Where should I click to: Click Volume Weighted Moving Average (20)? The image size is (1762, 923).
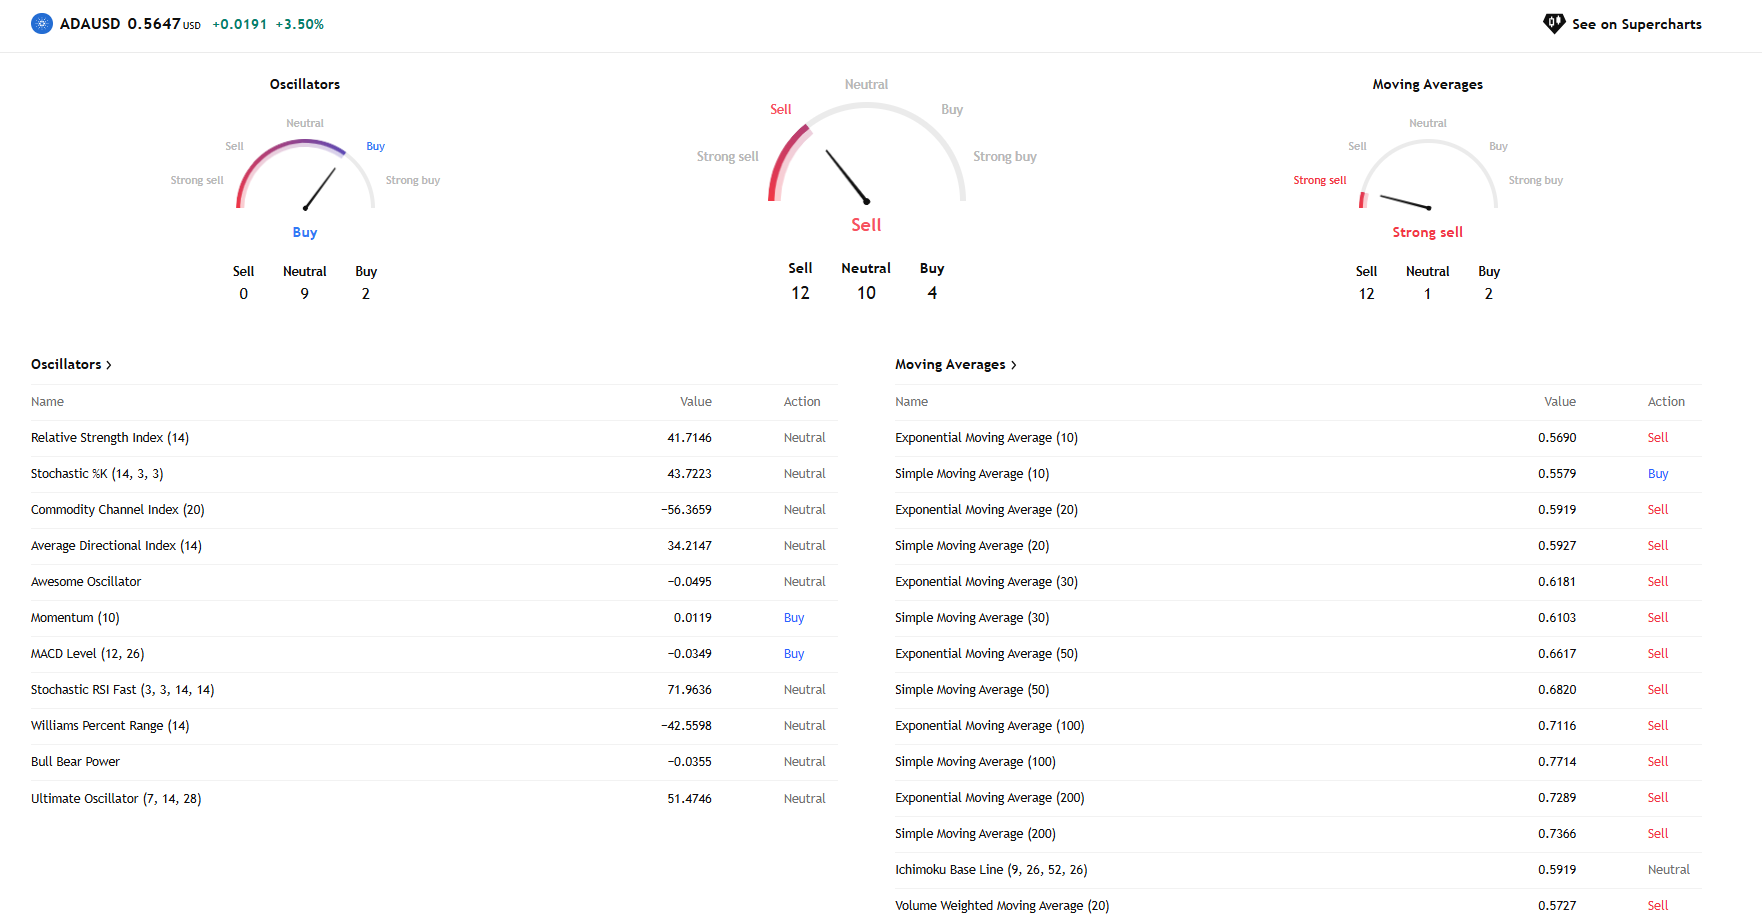1002,906
